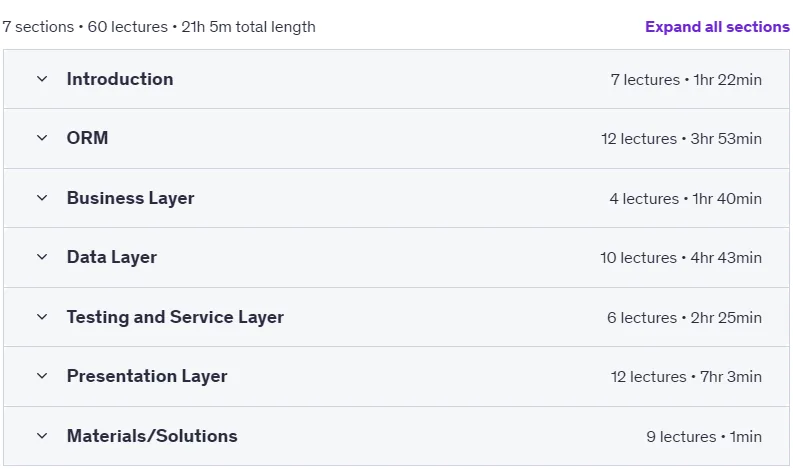The image size is (793, 469).
Task: Select the Materials/Solutions heading
Action: tap(152, 436)
